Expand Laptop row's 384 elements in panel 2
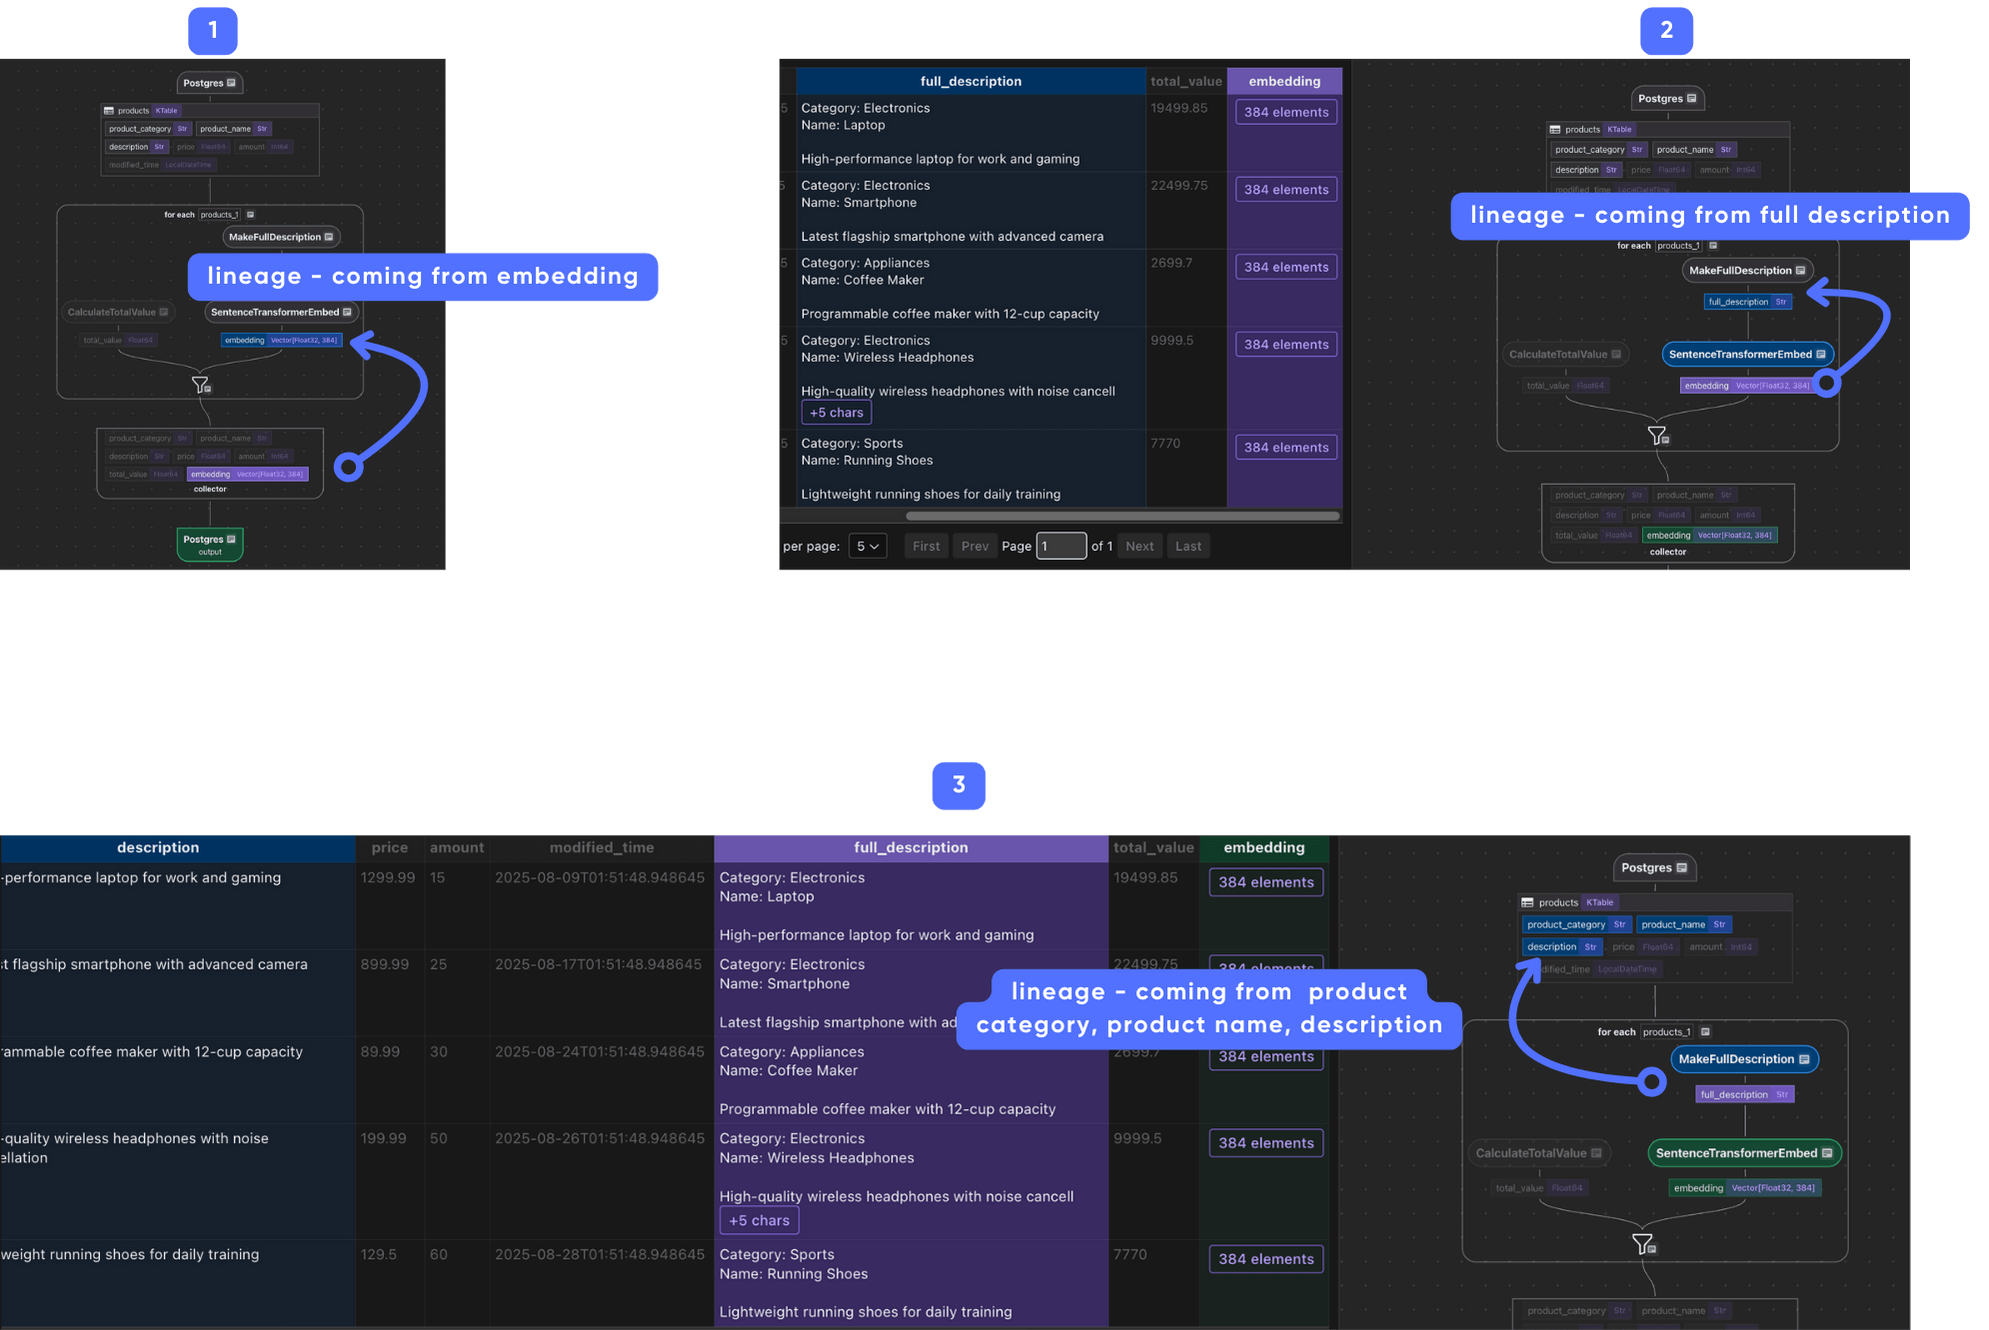The image size is (1989, 1330). [x=1286, y=112]
